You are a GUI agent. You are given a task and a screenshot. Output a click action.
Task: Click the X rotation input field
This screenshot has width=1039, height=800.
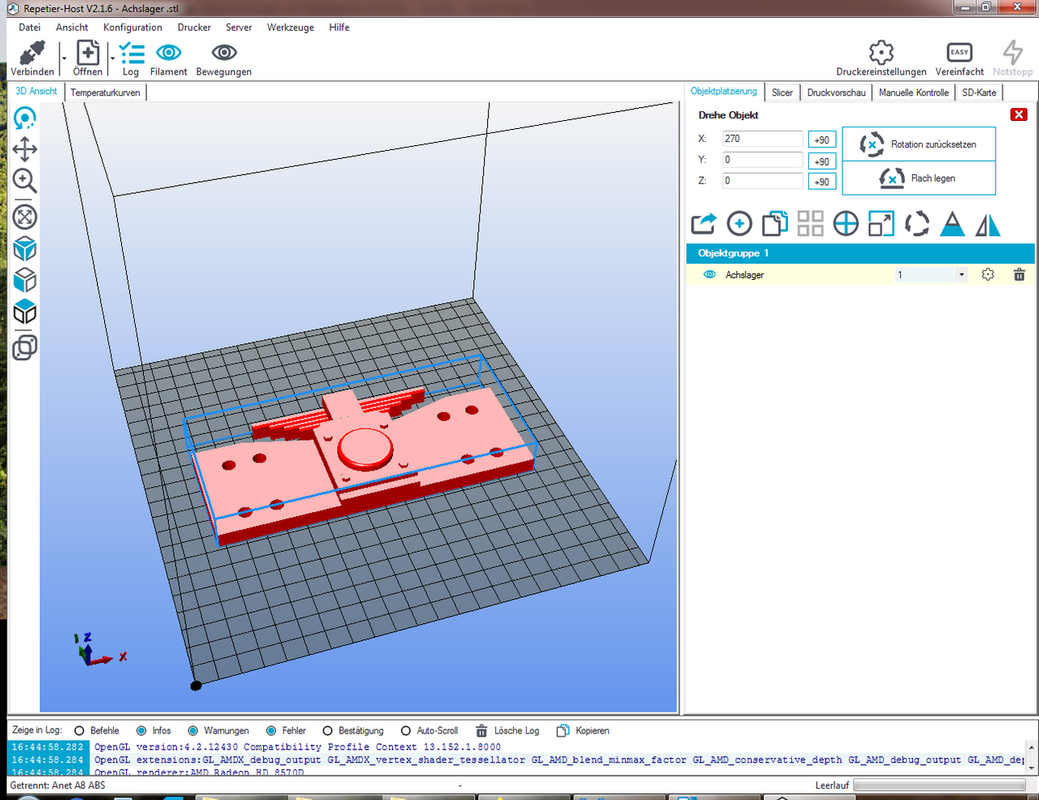tap(762, 139)
